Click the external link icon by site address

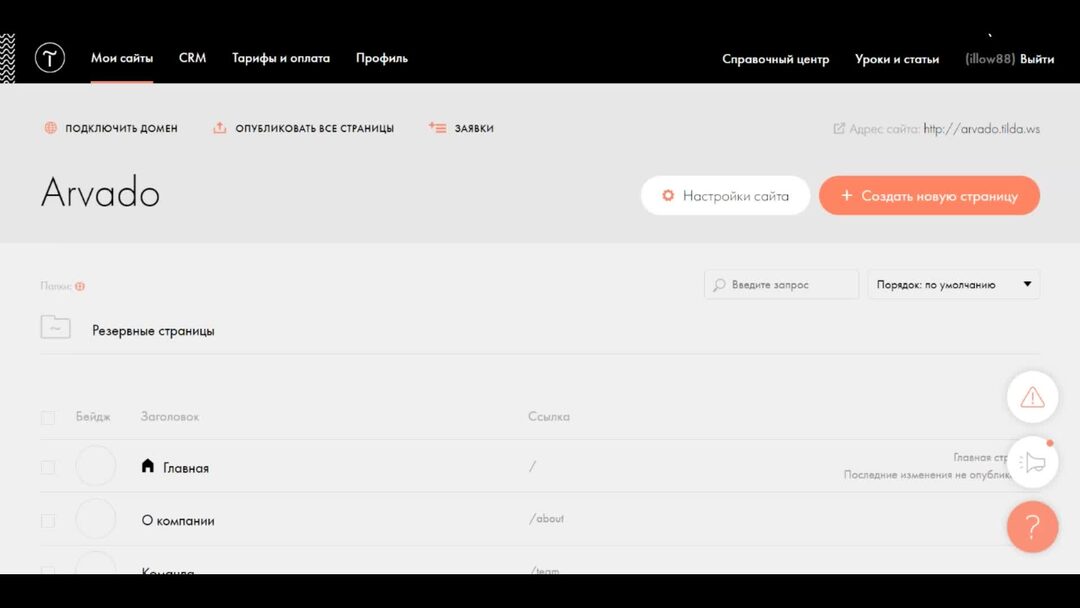tap(839, 128)
